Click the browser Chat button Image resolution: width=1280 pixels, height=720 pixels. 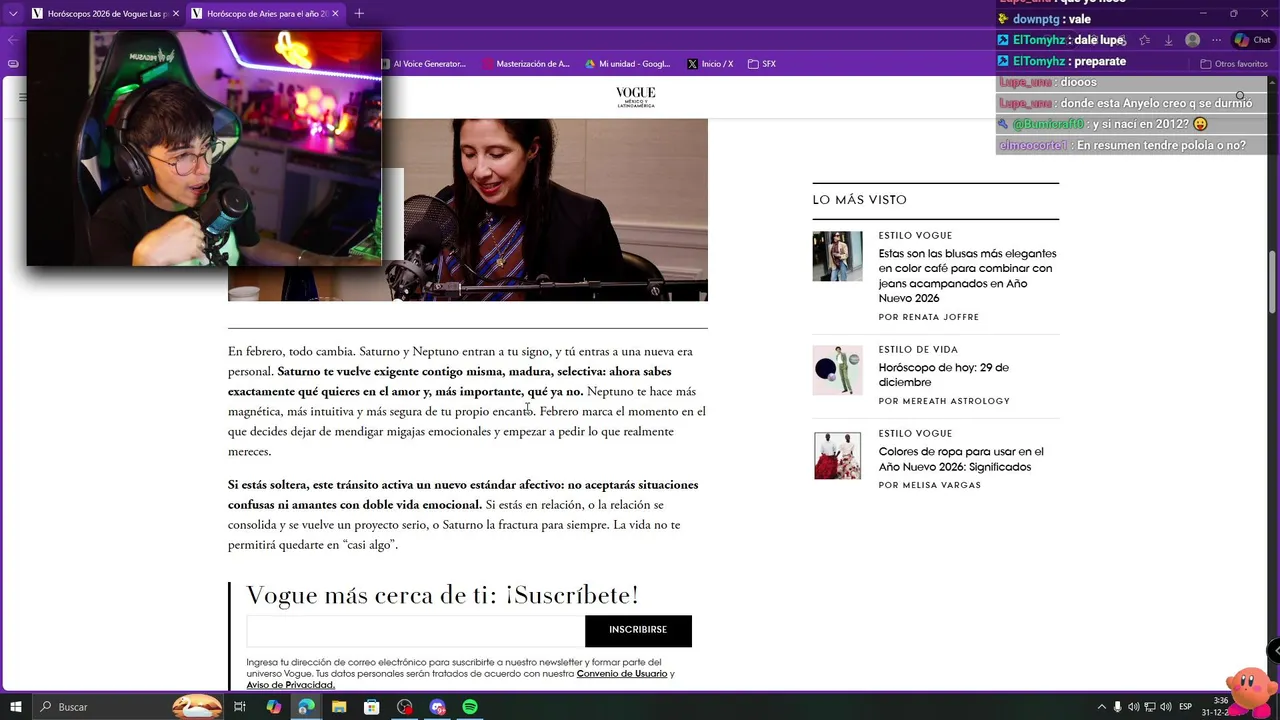pyautogui.click(x=1253, y=40)
